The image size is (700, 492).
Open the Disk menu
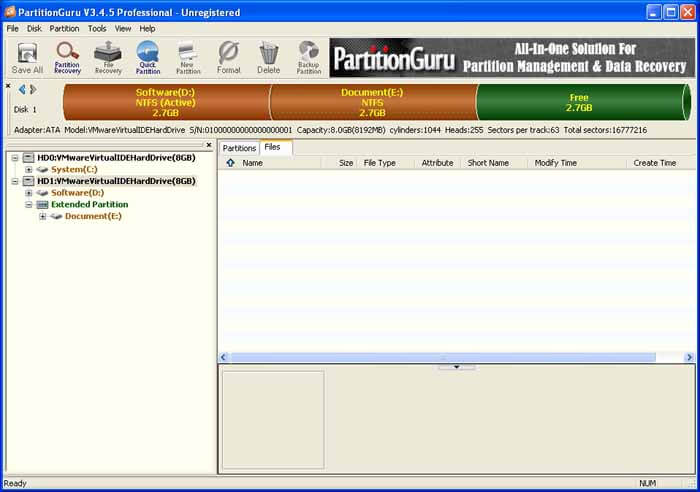34,29
